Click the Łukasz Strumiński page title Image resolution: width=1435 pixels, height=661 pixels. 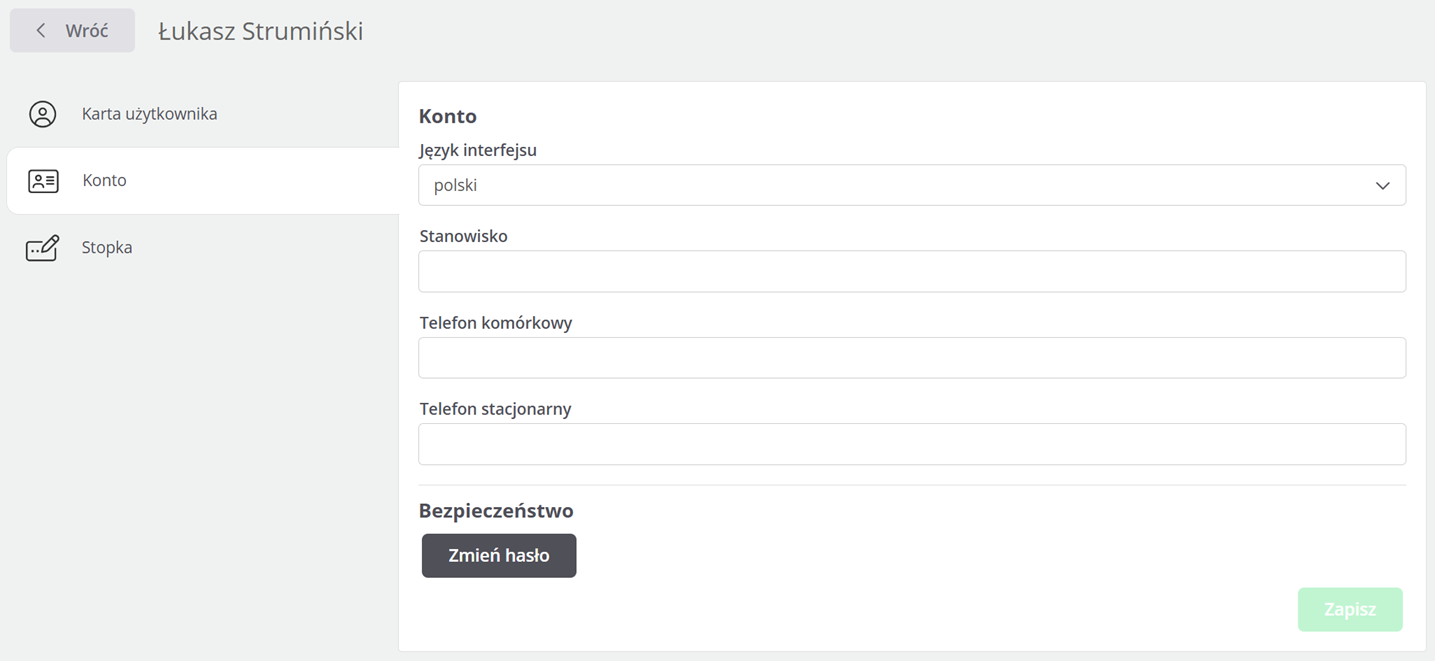261,31
